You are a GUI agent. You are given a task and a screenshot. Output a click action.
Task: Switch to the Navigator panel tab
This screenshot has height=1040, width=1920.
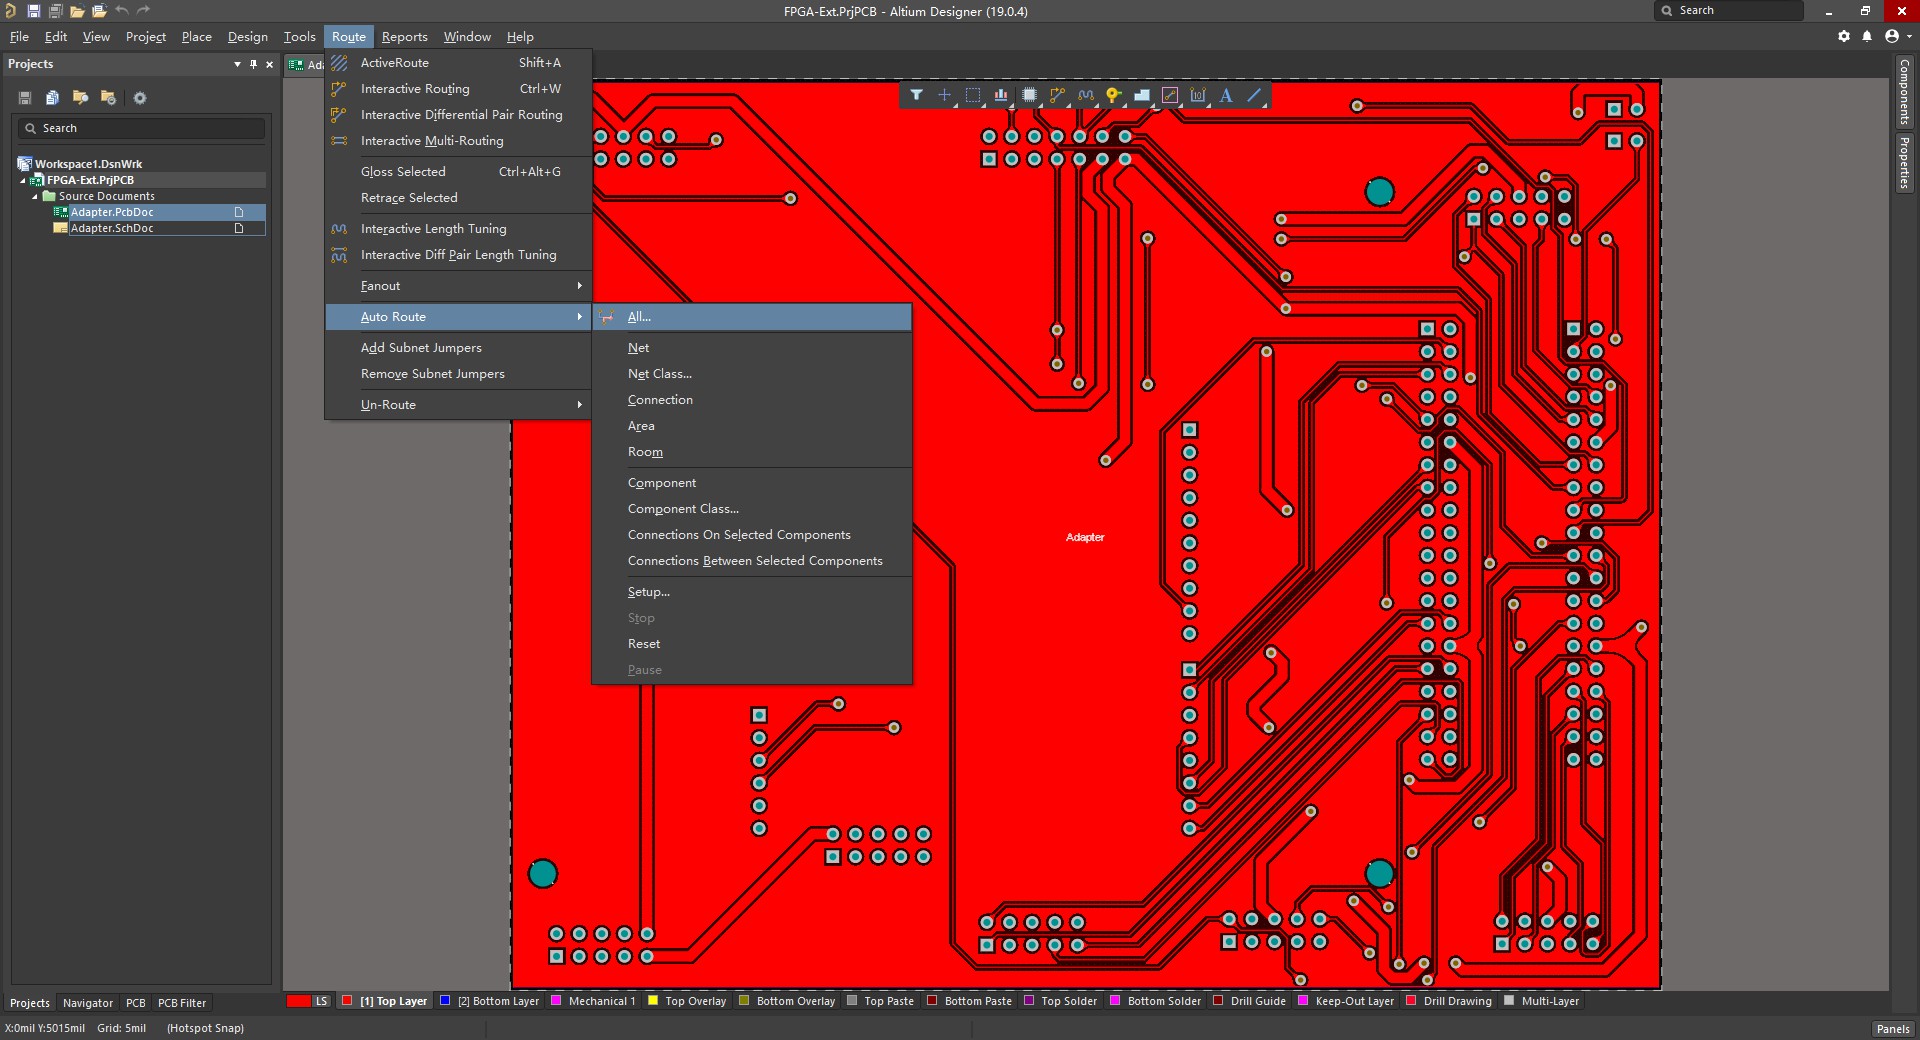coord(88,1003)
